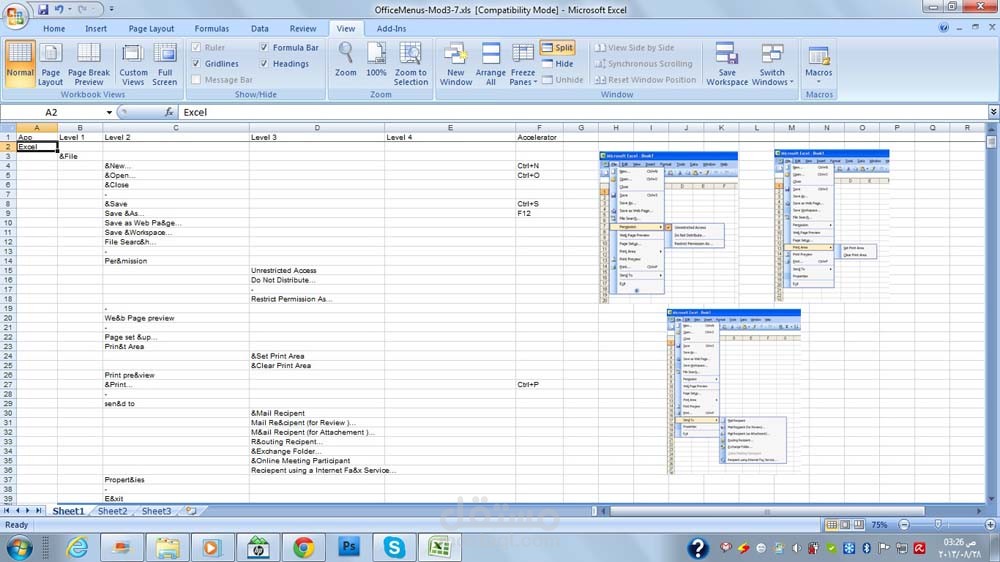This screenshot has width=1000, height=562.
Task: Open the Home tab
Action: [x=54, y=29]
